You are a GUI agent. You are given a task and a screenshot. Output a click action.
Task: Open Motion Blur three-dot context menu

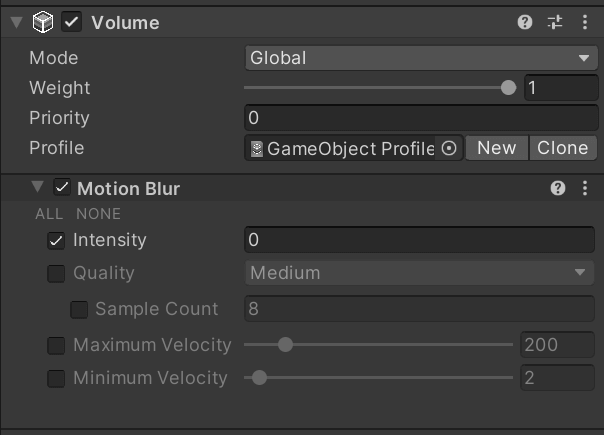585,188
